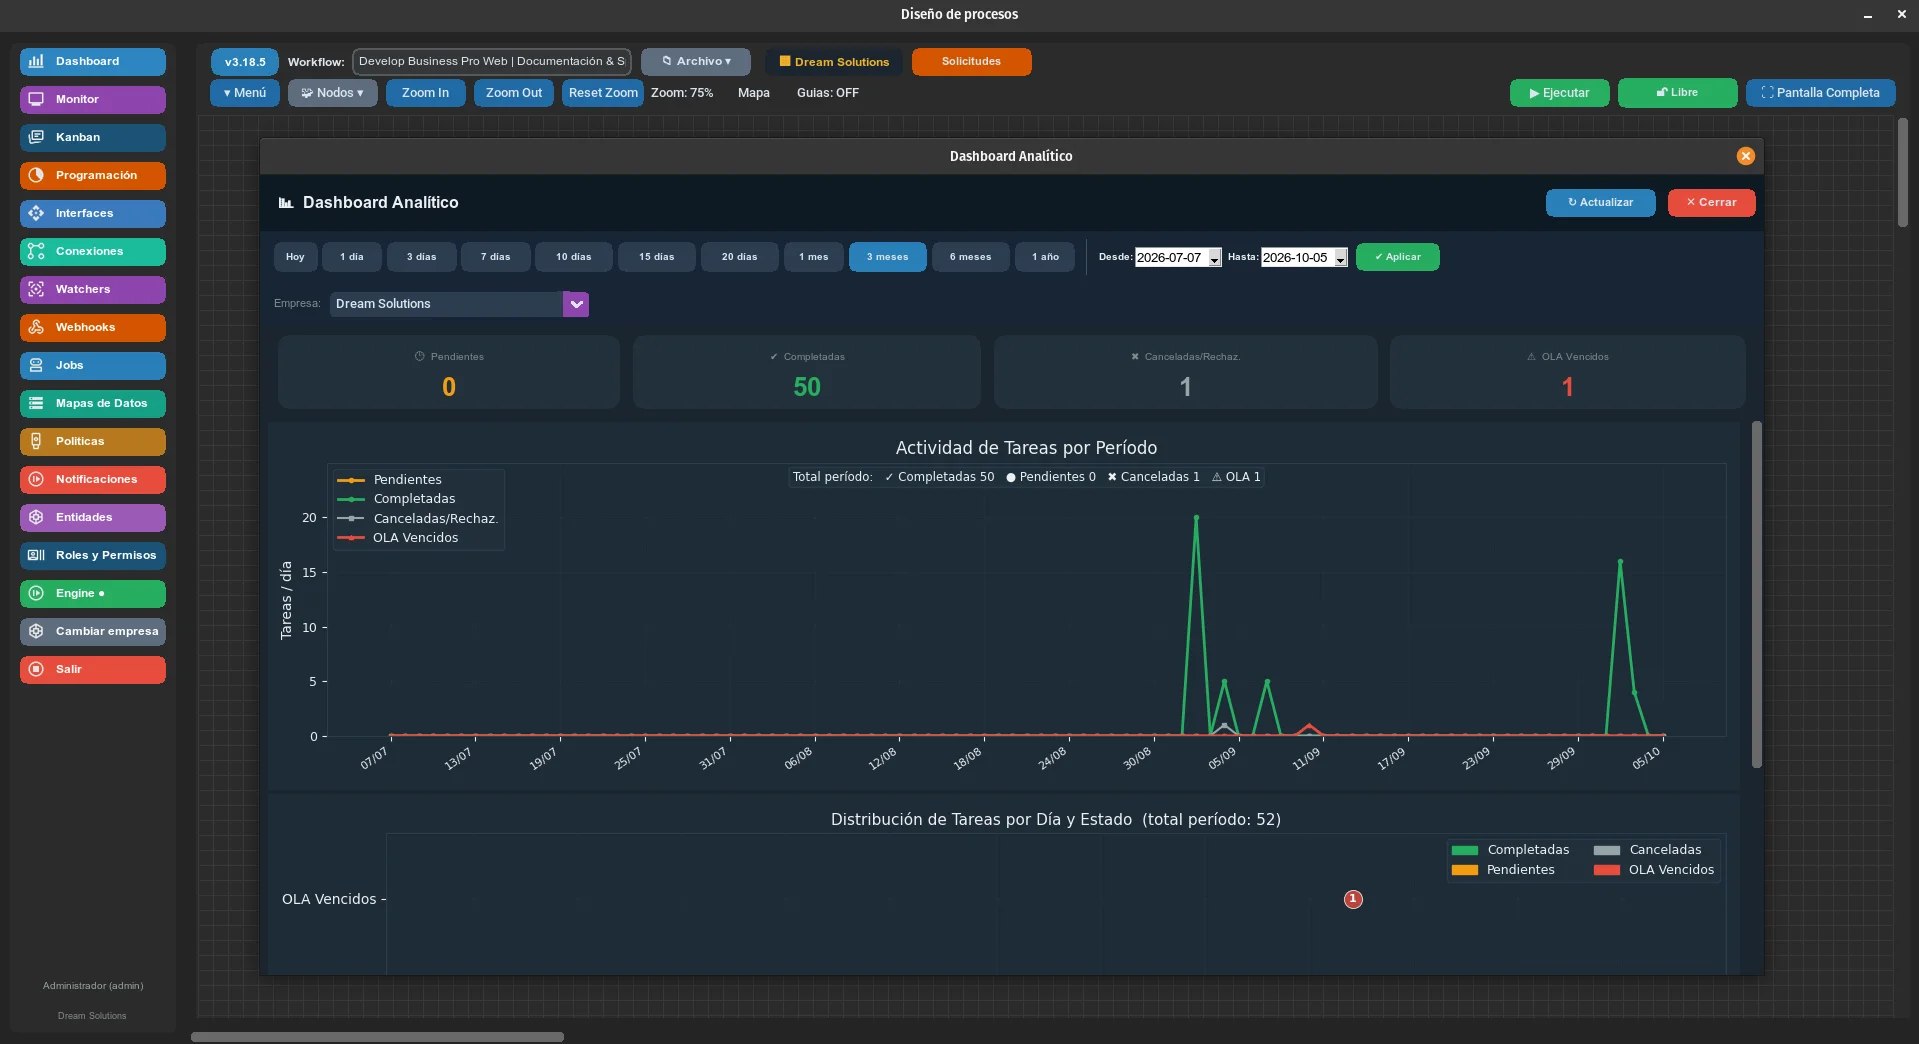Open the Notificaciones sidebar icon

36,479
